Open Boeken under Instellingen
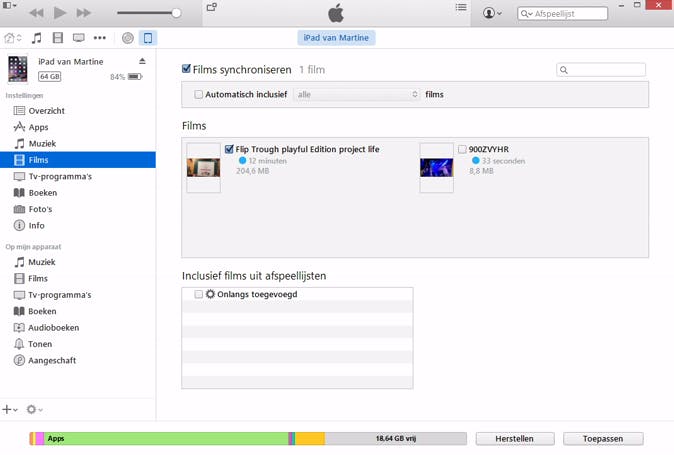674x455 pixels. point(78,192)
